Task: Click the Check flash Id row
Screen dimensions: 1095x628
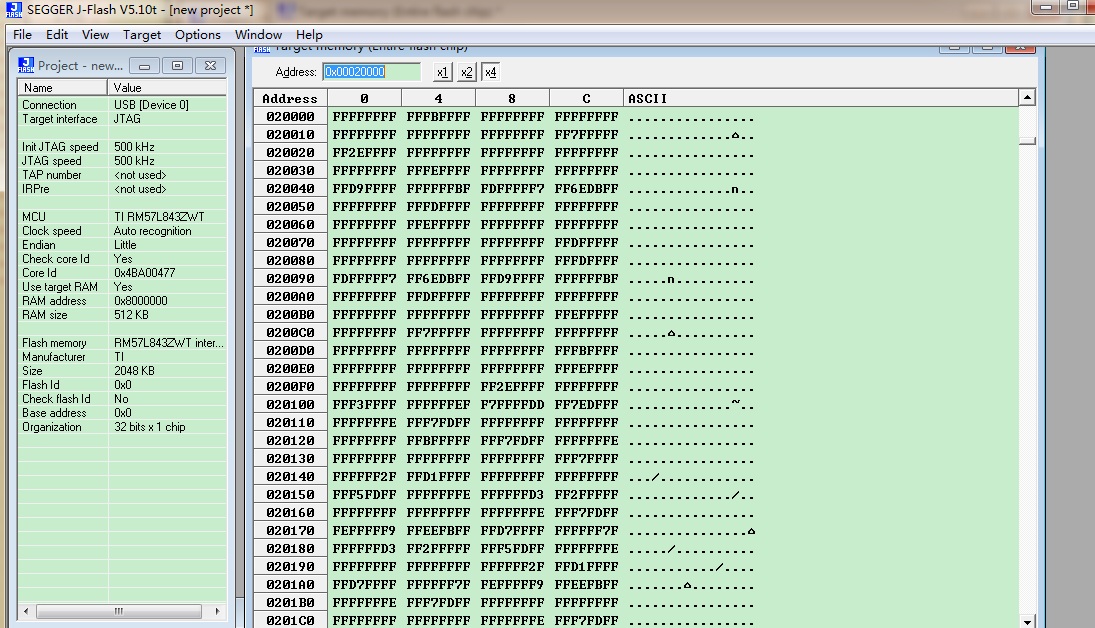Action: [x=122, y=398]
